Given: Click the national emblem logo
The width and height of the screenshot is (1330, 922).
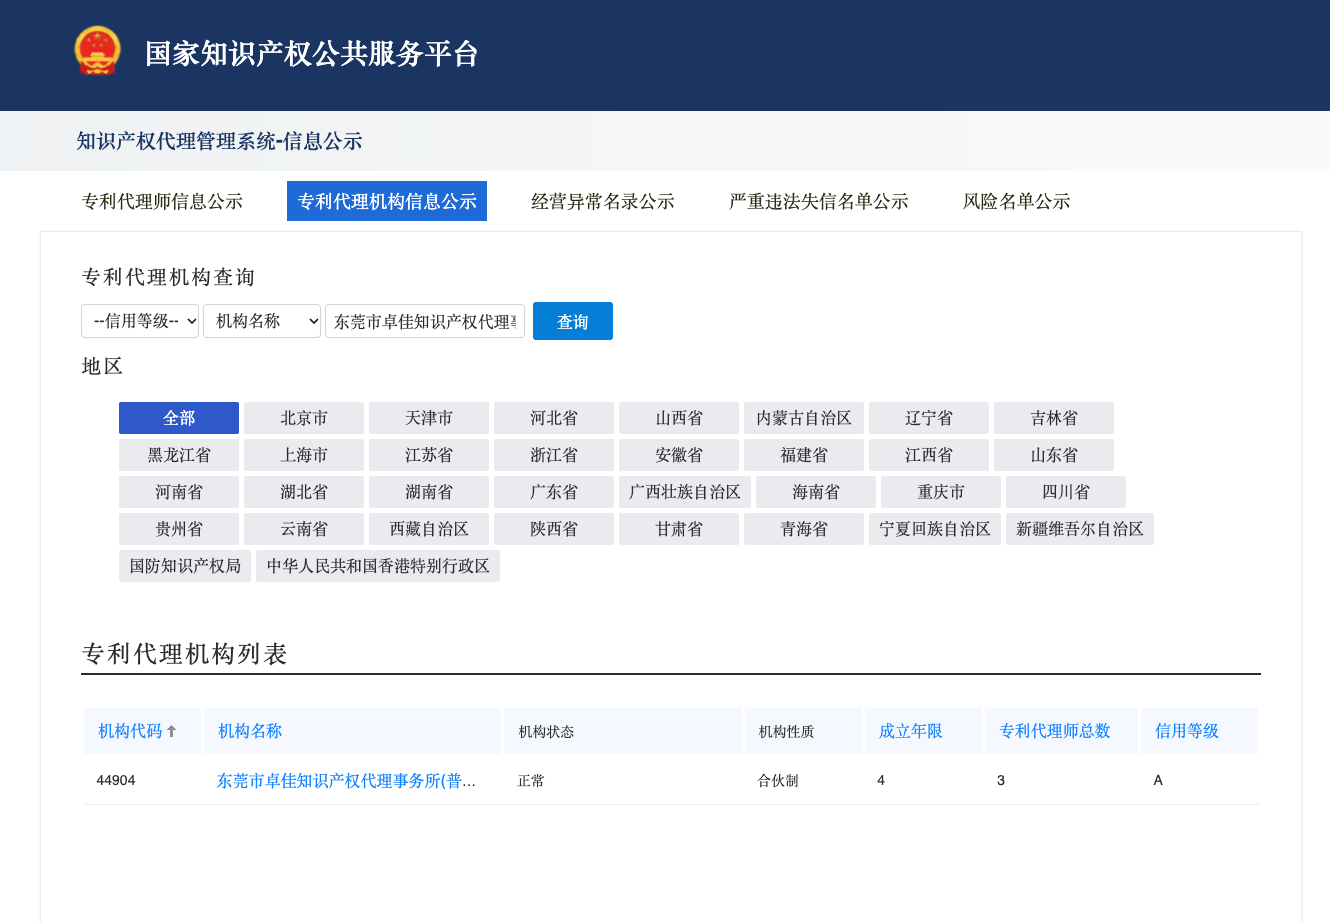Looking at the screenshot, I should (x=97, y=51).
